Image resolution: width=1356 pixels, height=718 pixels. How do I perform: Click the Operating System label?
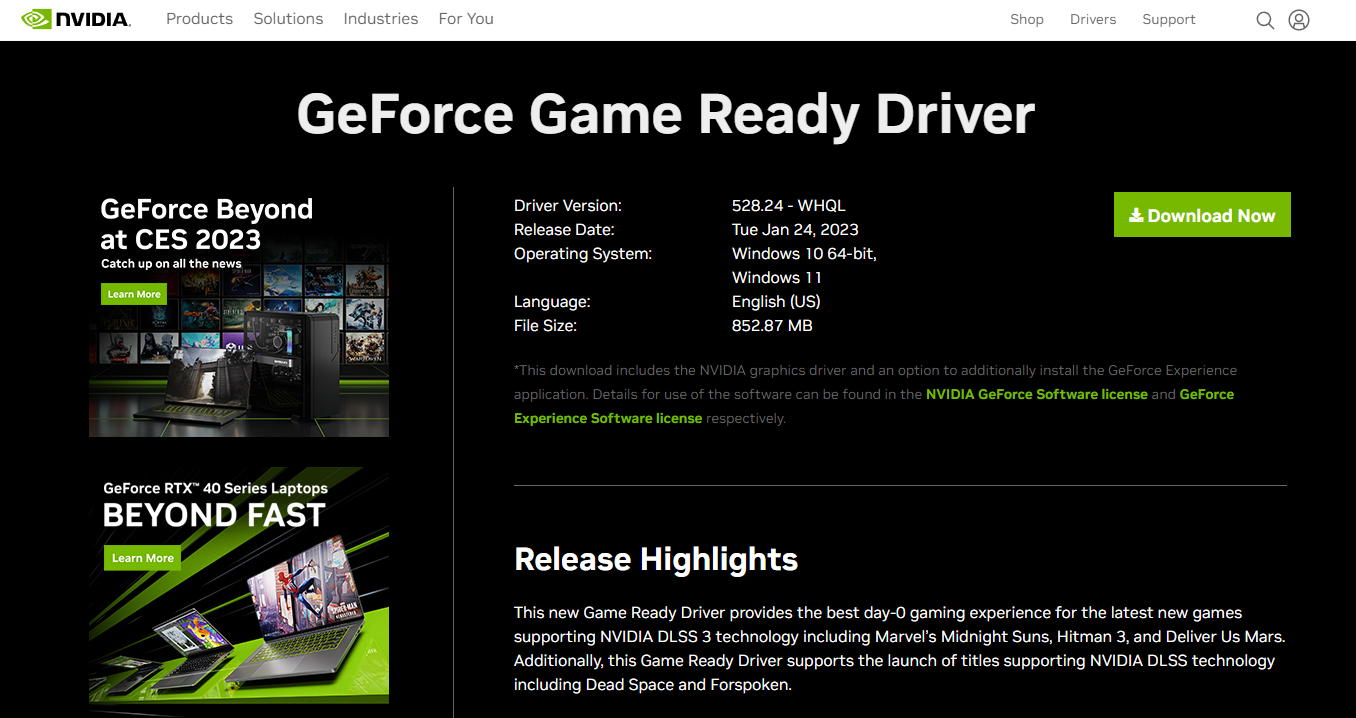tap(583, 253)
